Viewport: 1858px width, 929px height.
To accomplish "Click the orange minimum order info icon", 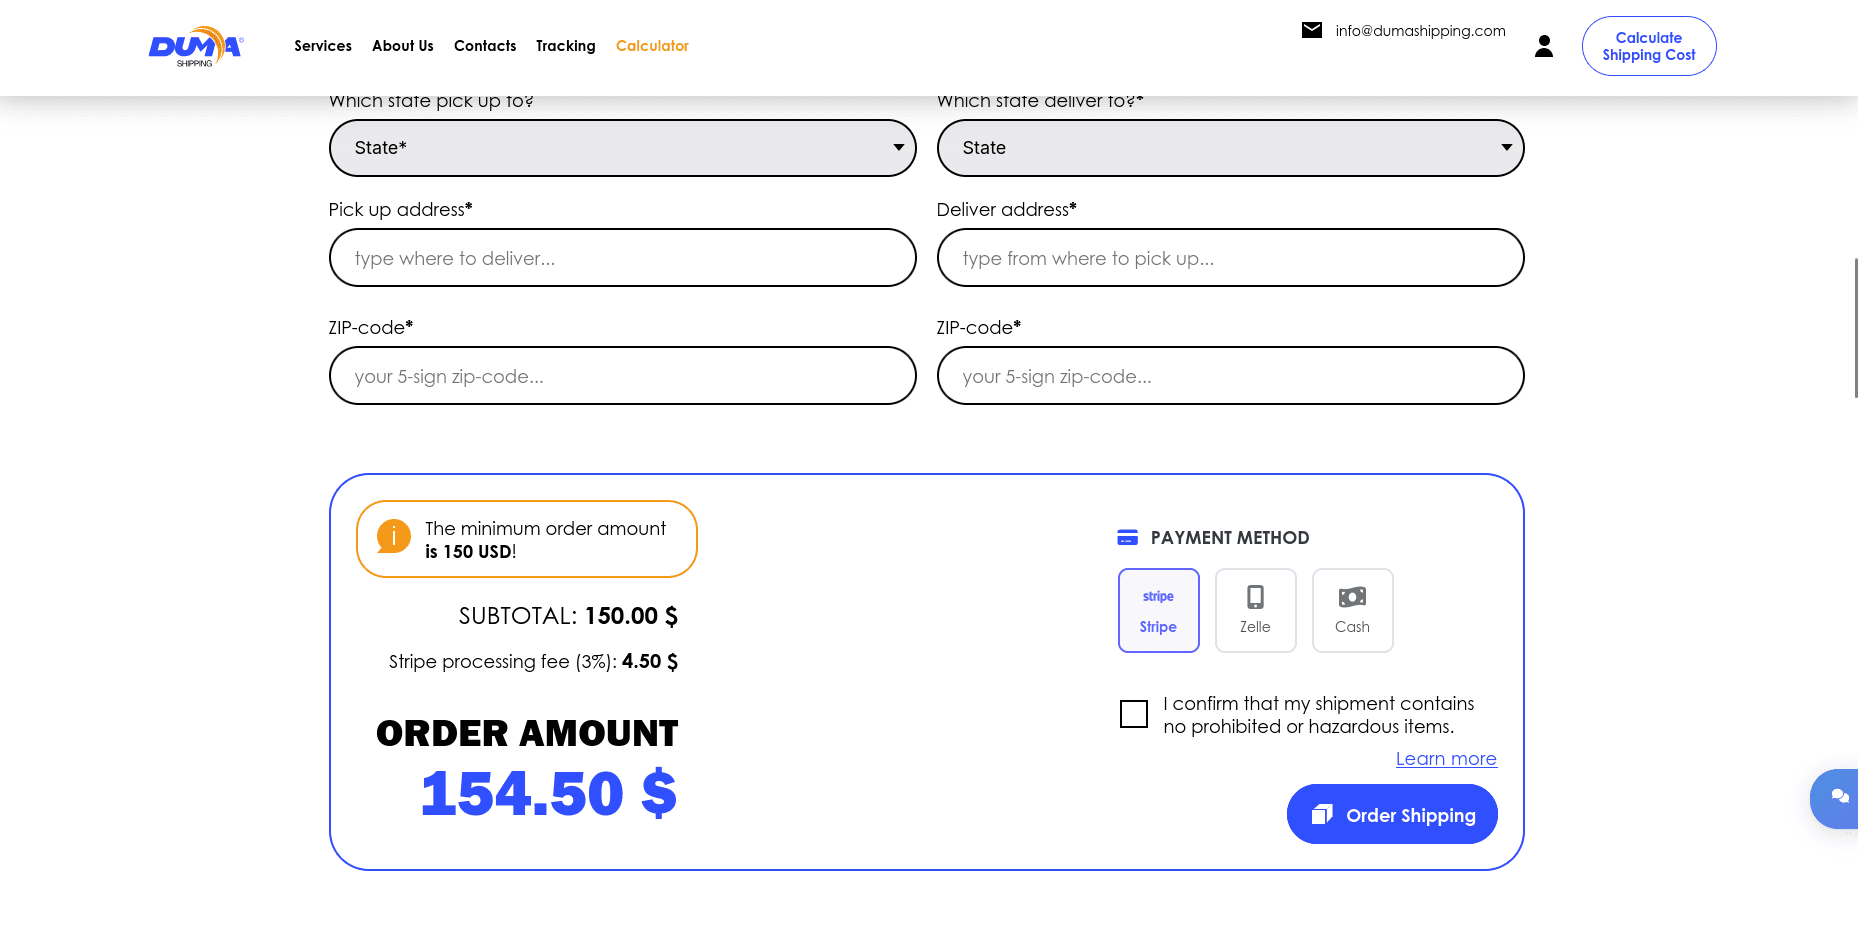I will tap(393, 537).
